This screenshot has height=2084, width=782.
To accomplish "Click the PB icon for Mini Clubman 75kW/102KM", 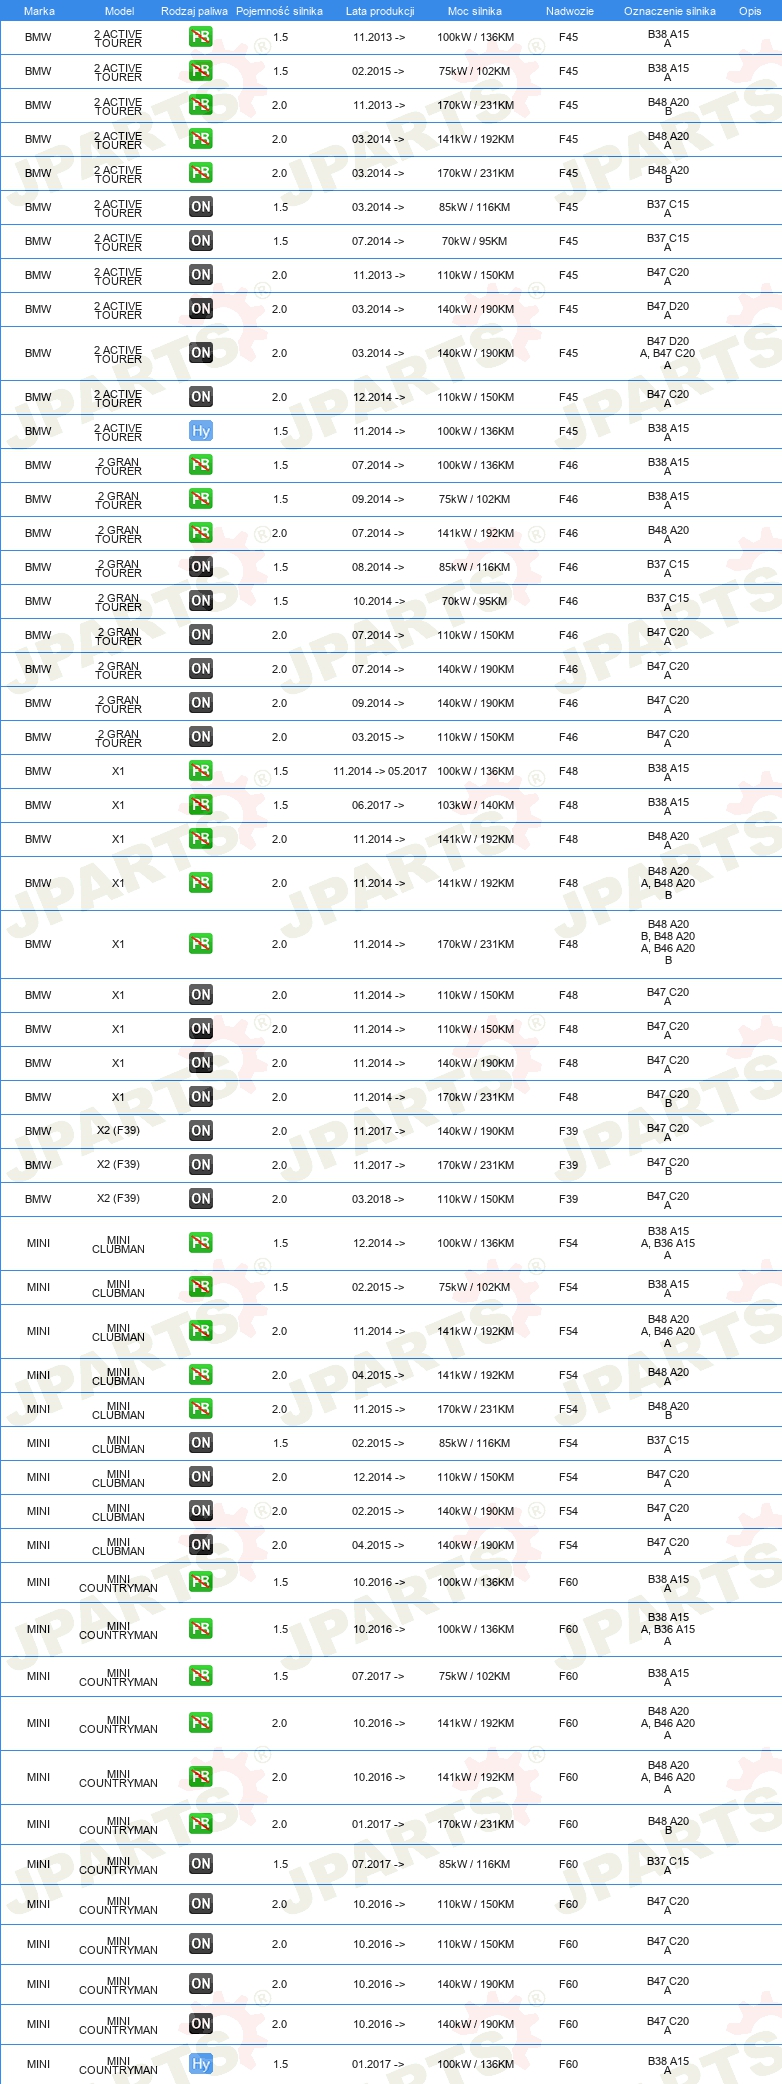I will point(201,1287).
